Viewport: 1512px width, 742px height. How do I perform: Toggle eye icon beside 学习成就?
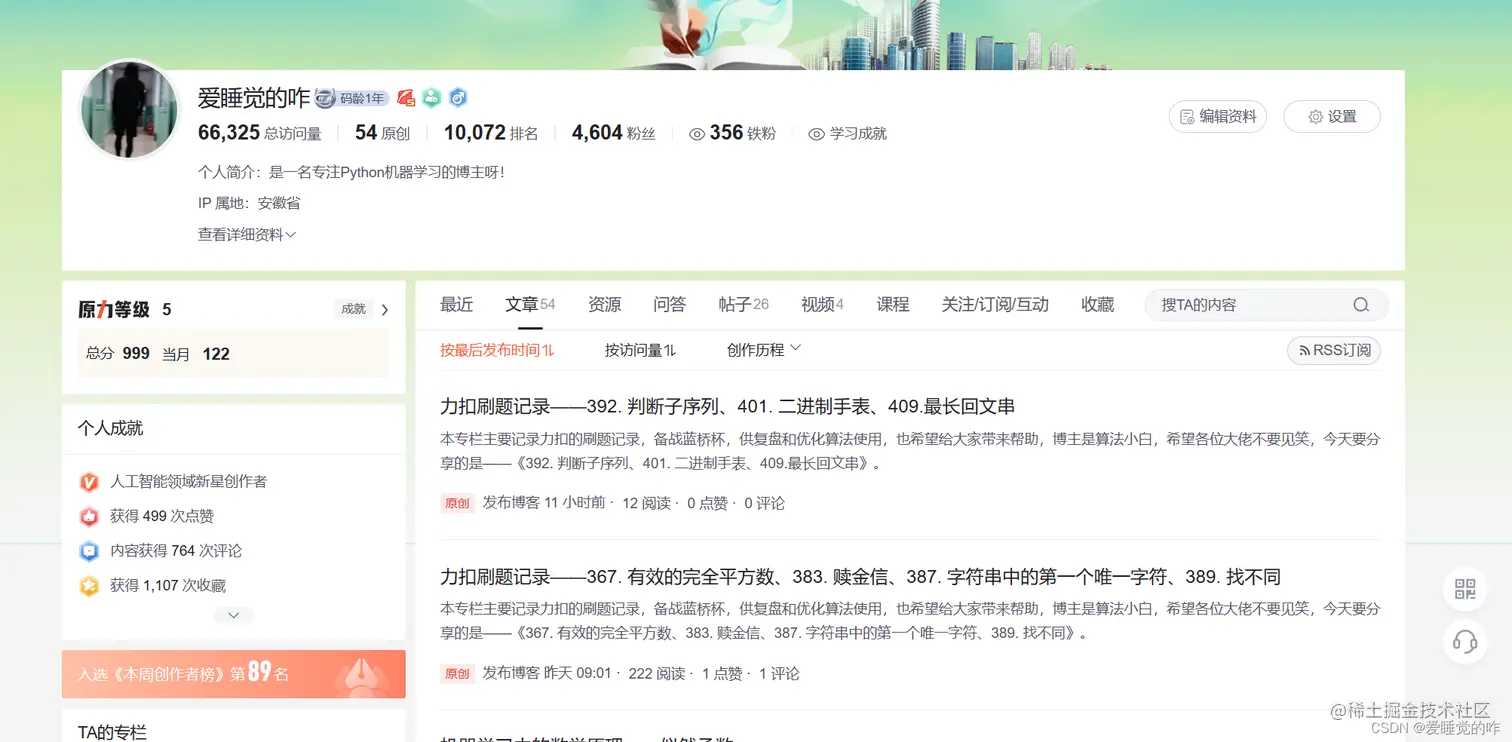816,134
